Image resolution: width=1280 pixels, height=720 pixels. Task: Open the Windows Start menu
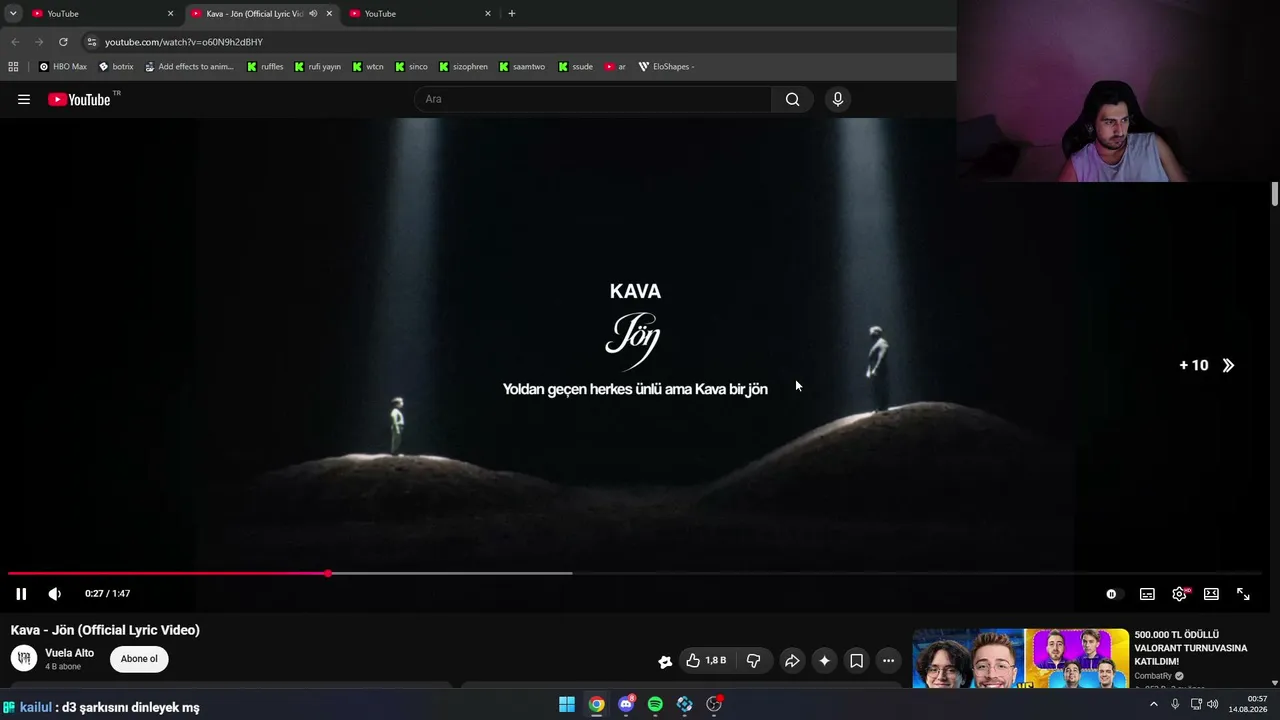pyautogui.click(x=567, y=704)
